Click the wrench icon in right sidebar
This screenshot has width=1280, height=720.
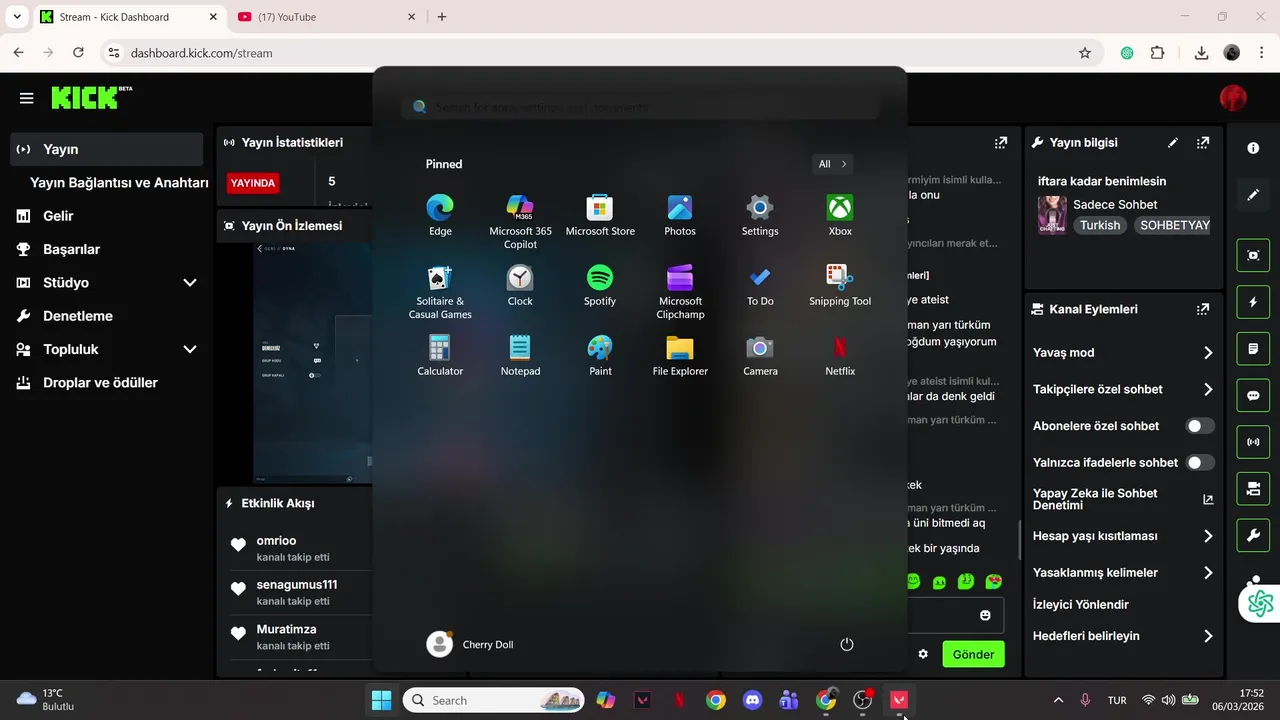pos(1253,535)
